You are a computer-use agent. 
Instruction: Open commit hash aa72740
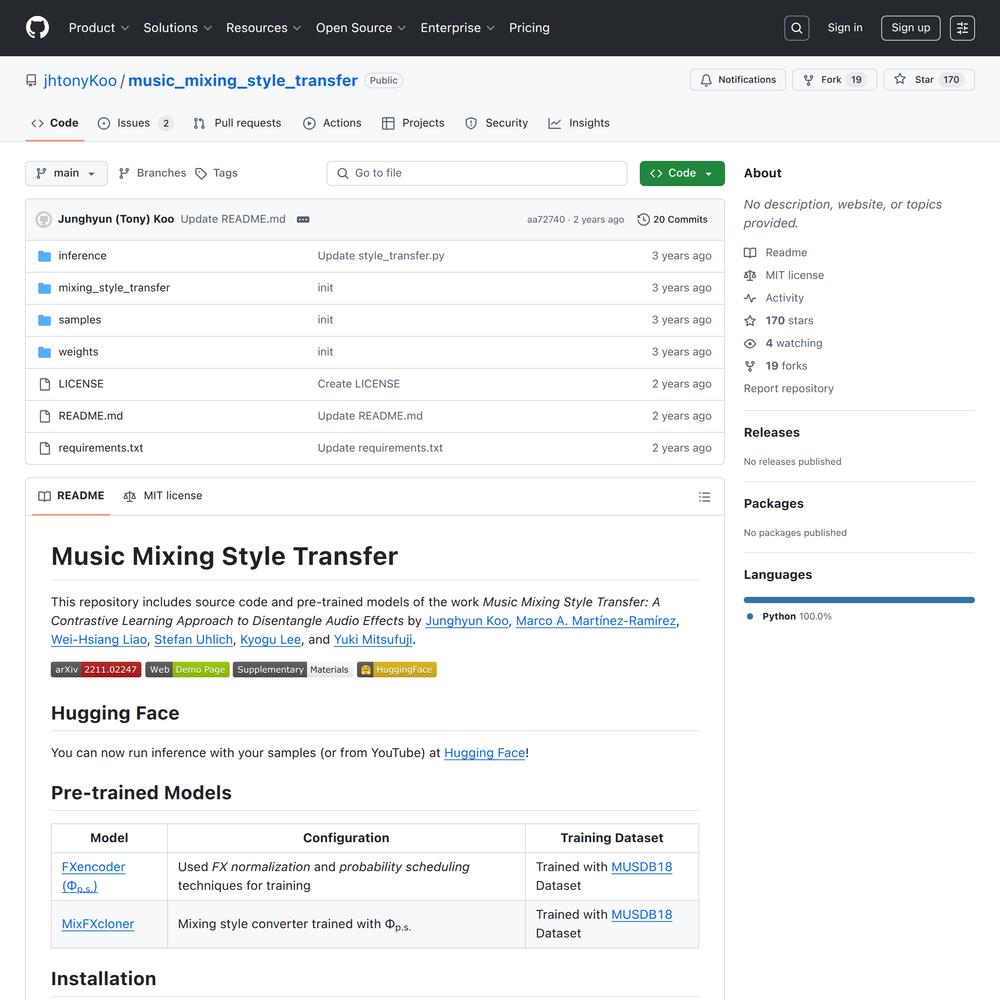point(546,220)
